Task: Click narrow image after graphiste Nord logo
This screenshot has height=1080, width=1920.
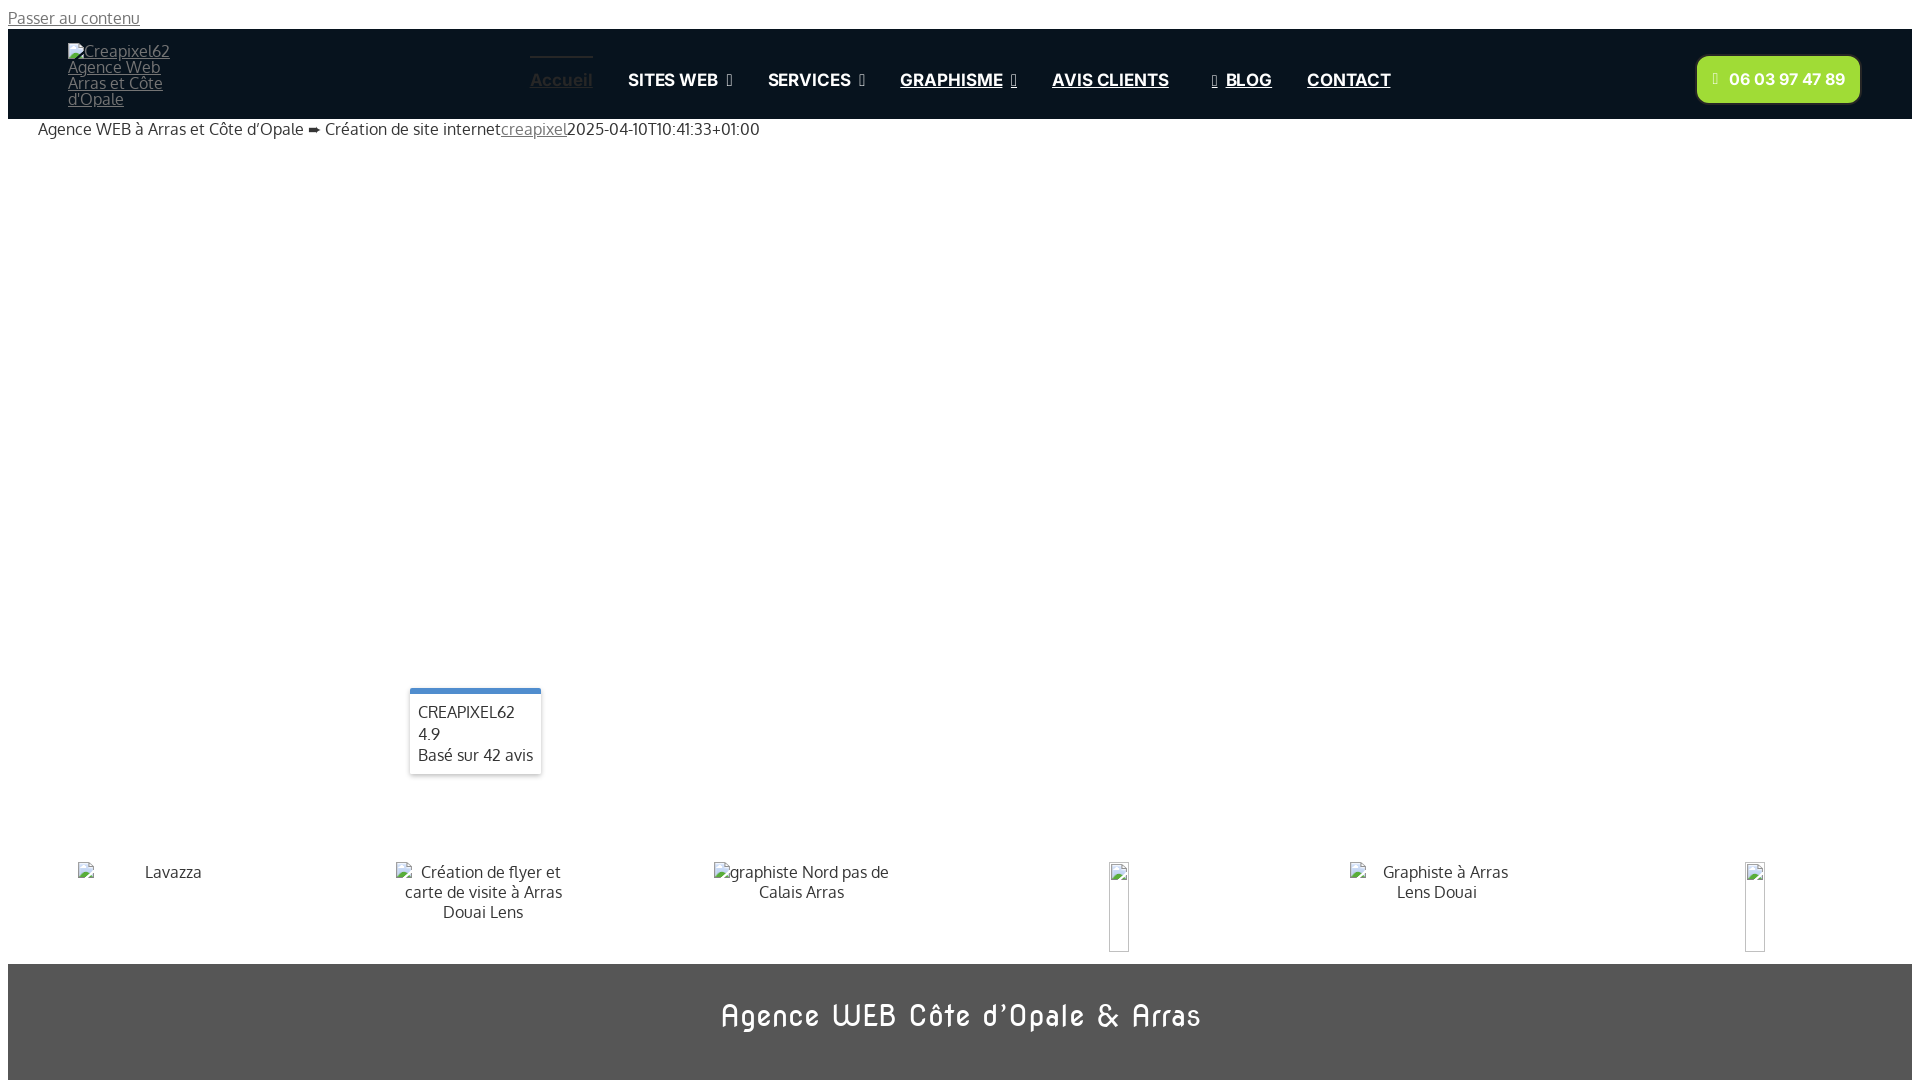Action: (1118, 906)
